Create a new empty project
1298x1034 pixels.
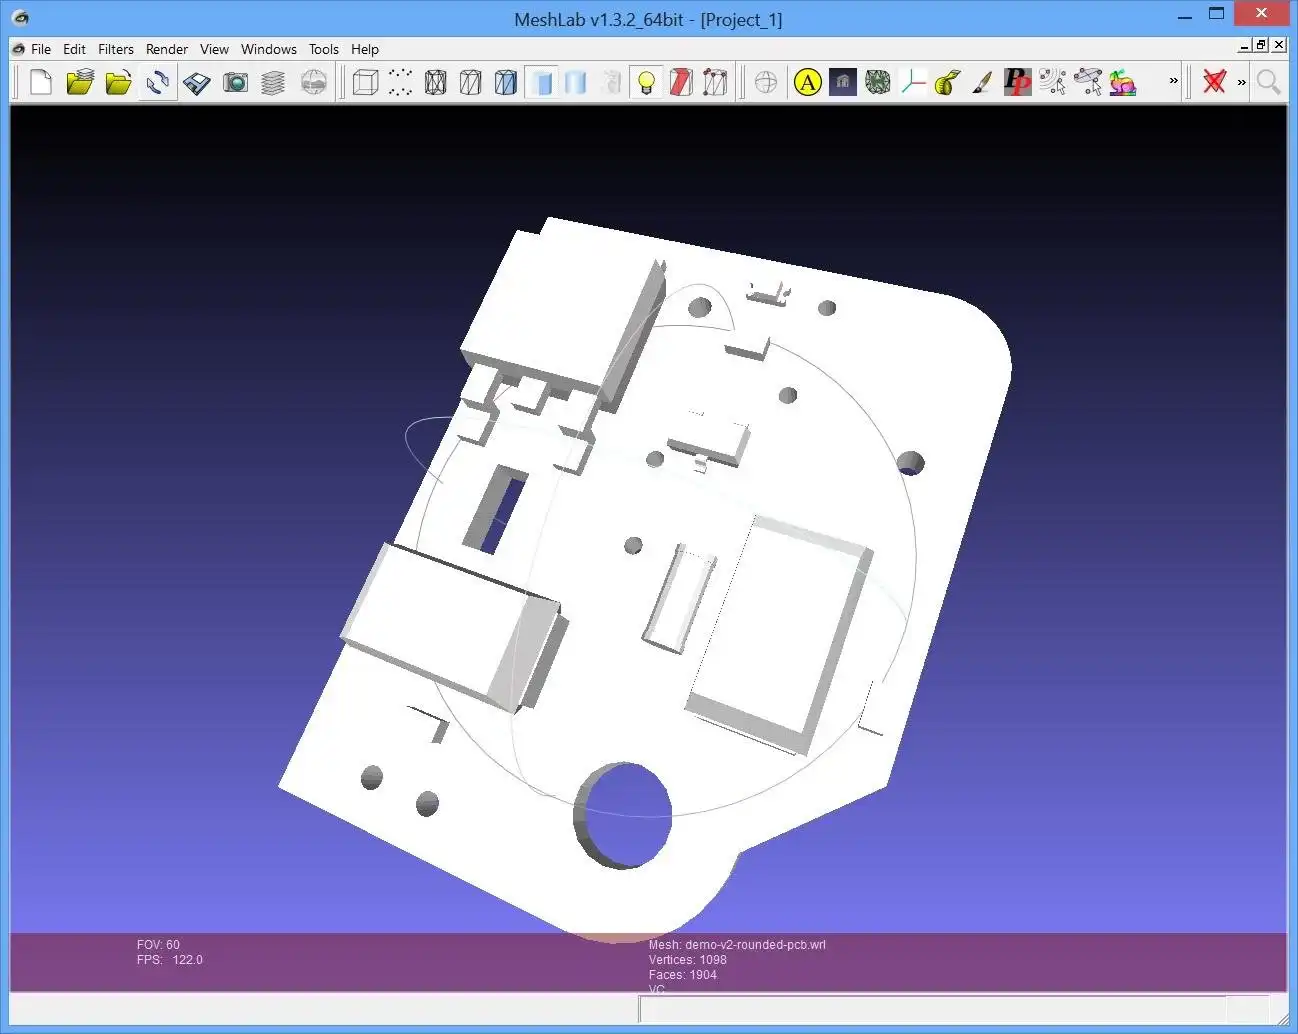pyautogui.click(x=41, y=82)
